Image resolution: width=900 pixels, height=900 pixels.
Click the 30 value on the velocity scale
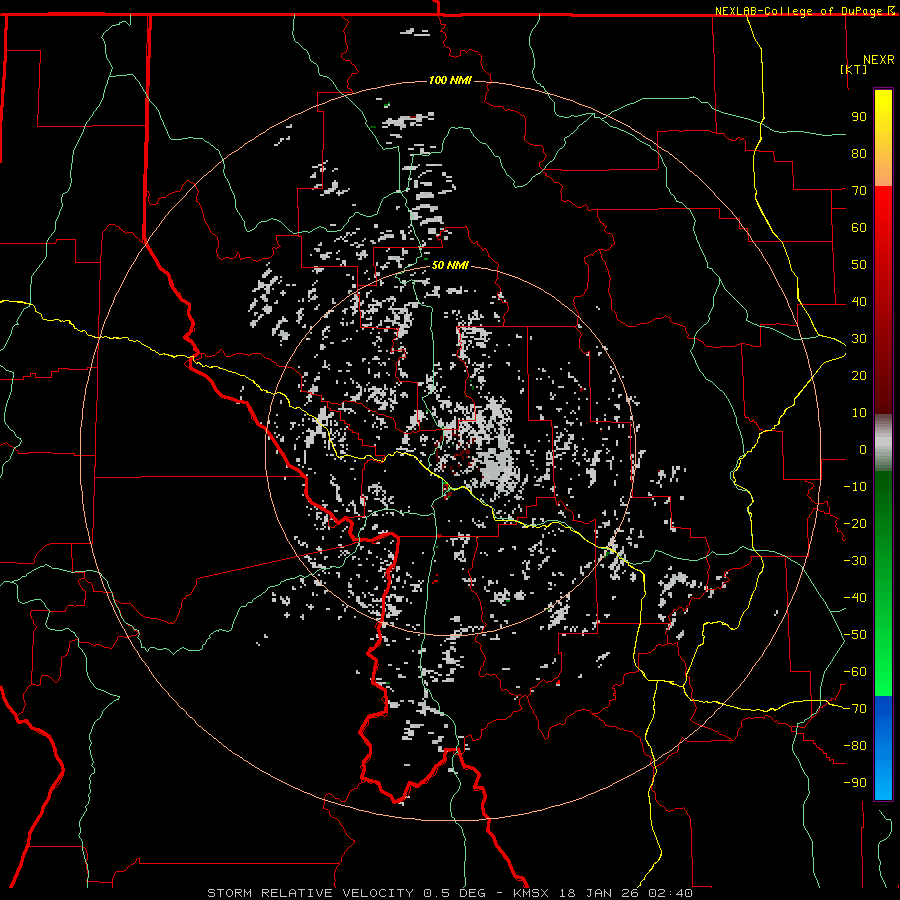coord(859,339)
